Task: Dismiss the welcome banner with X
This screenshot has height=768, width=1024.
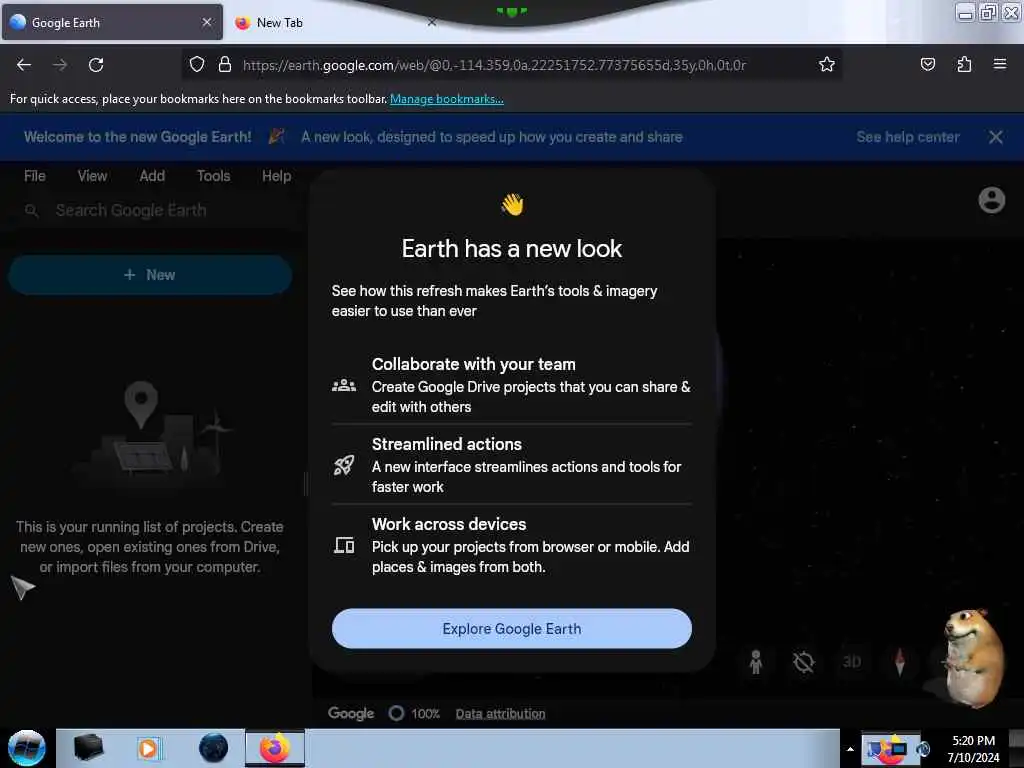Action: (995, 137)
